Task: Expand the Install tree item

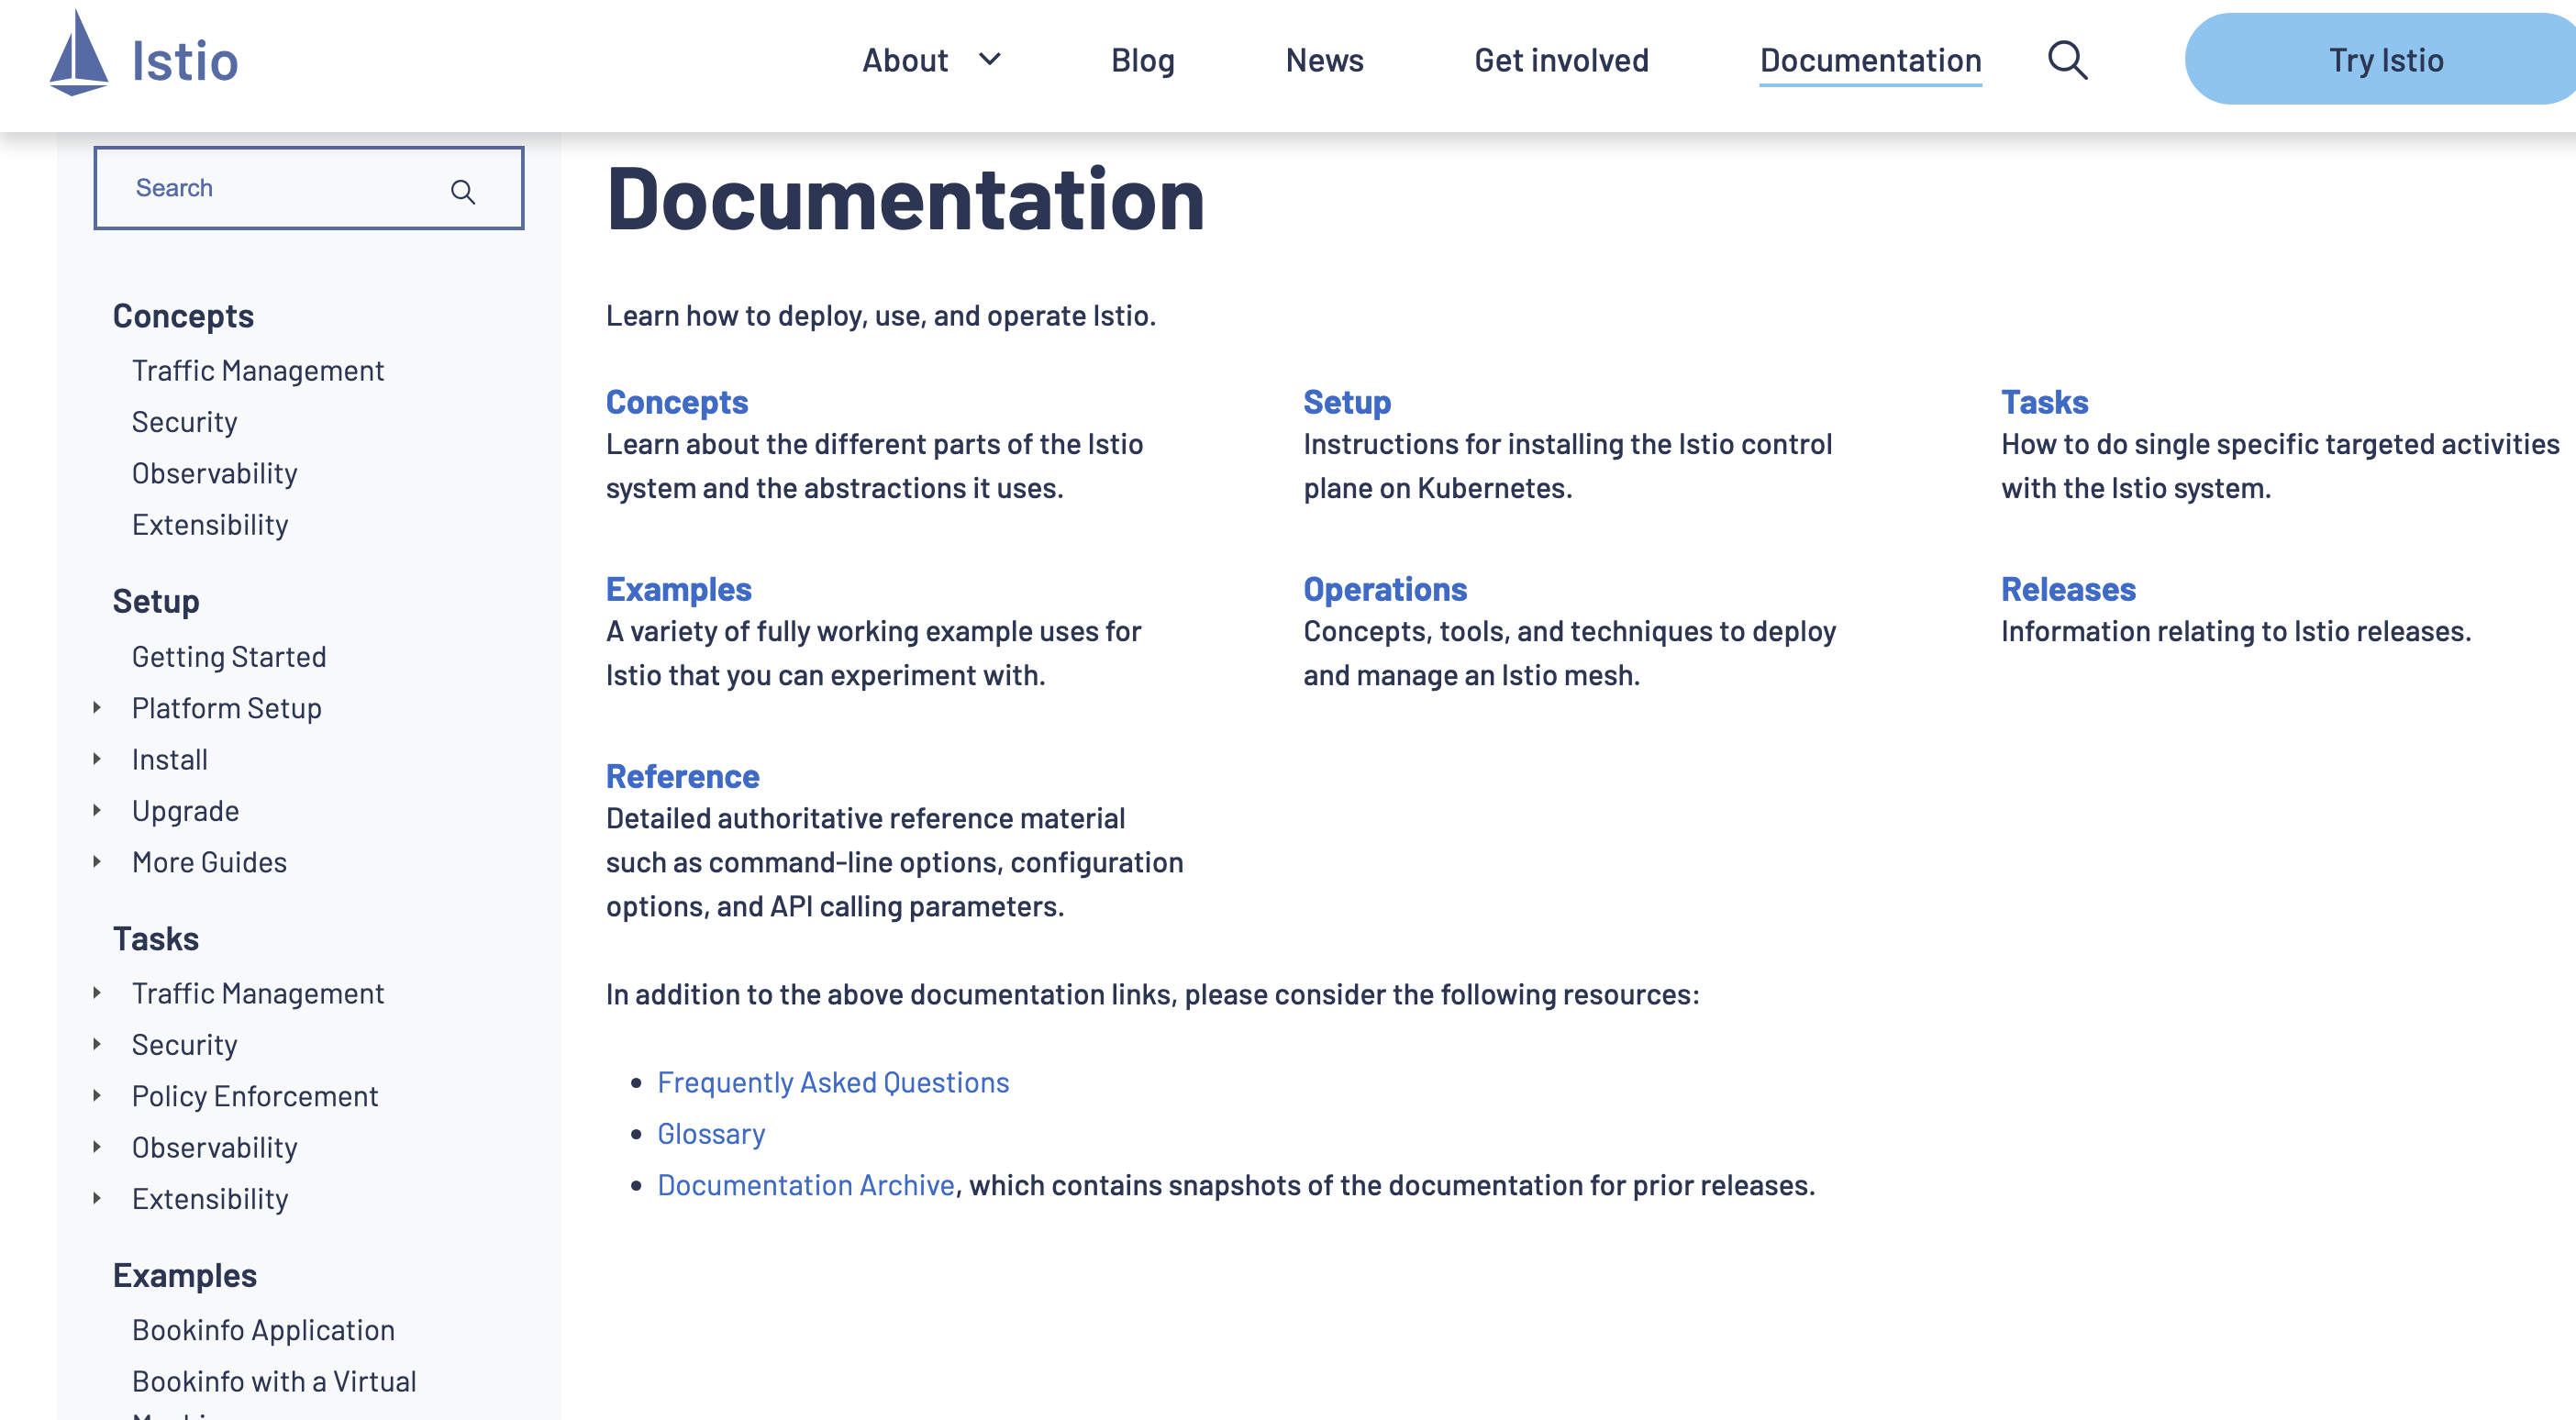Action: pos(98,759)
